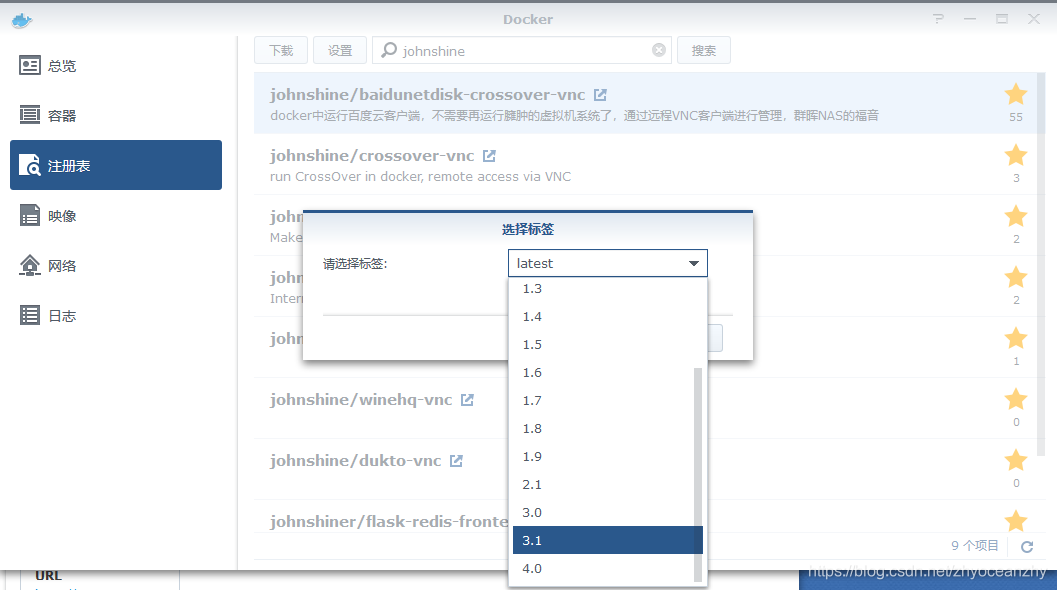1057x590 pixels.
Task: Choose tag 2.1 from the list
Action: tap(603, 484)
